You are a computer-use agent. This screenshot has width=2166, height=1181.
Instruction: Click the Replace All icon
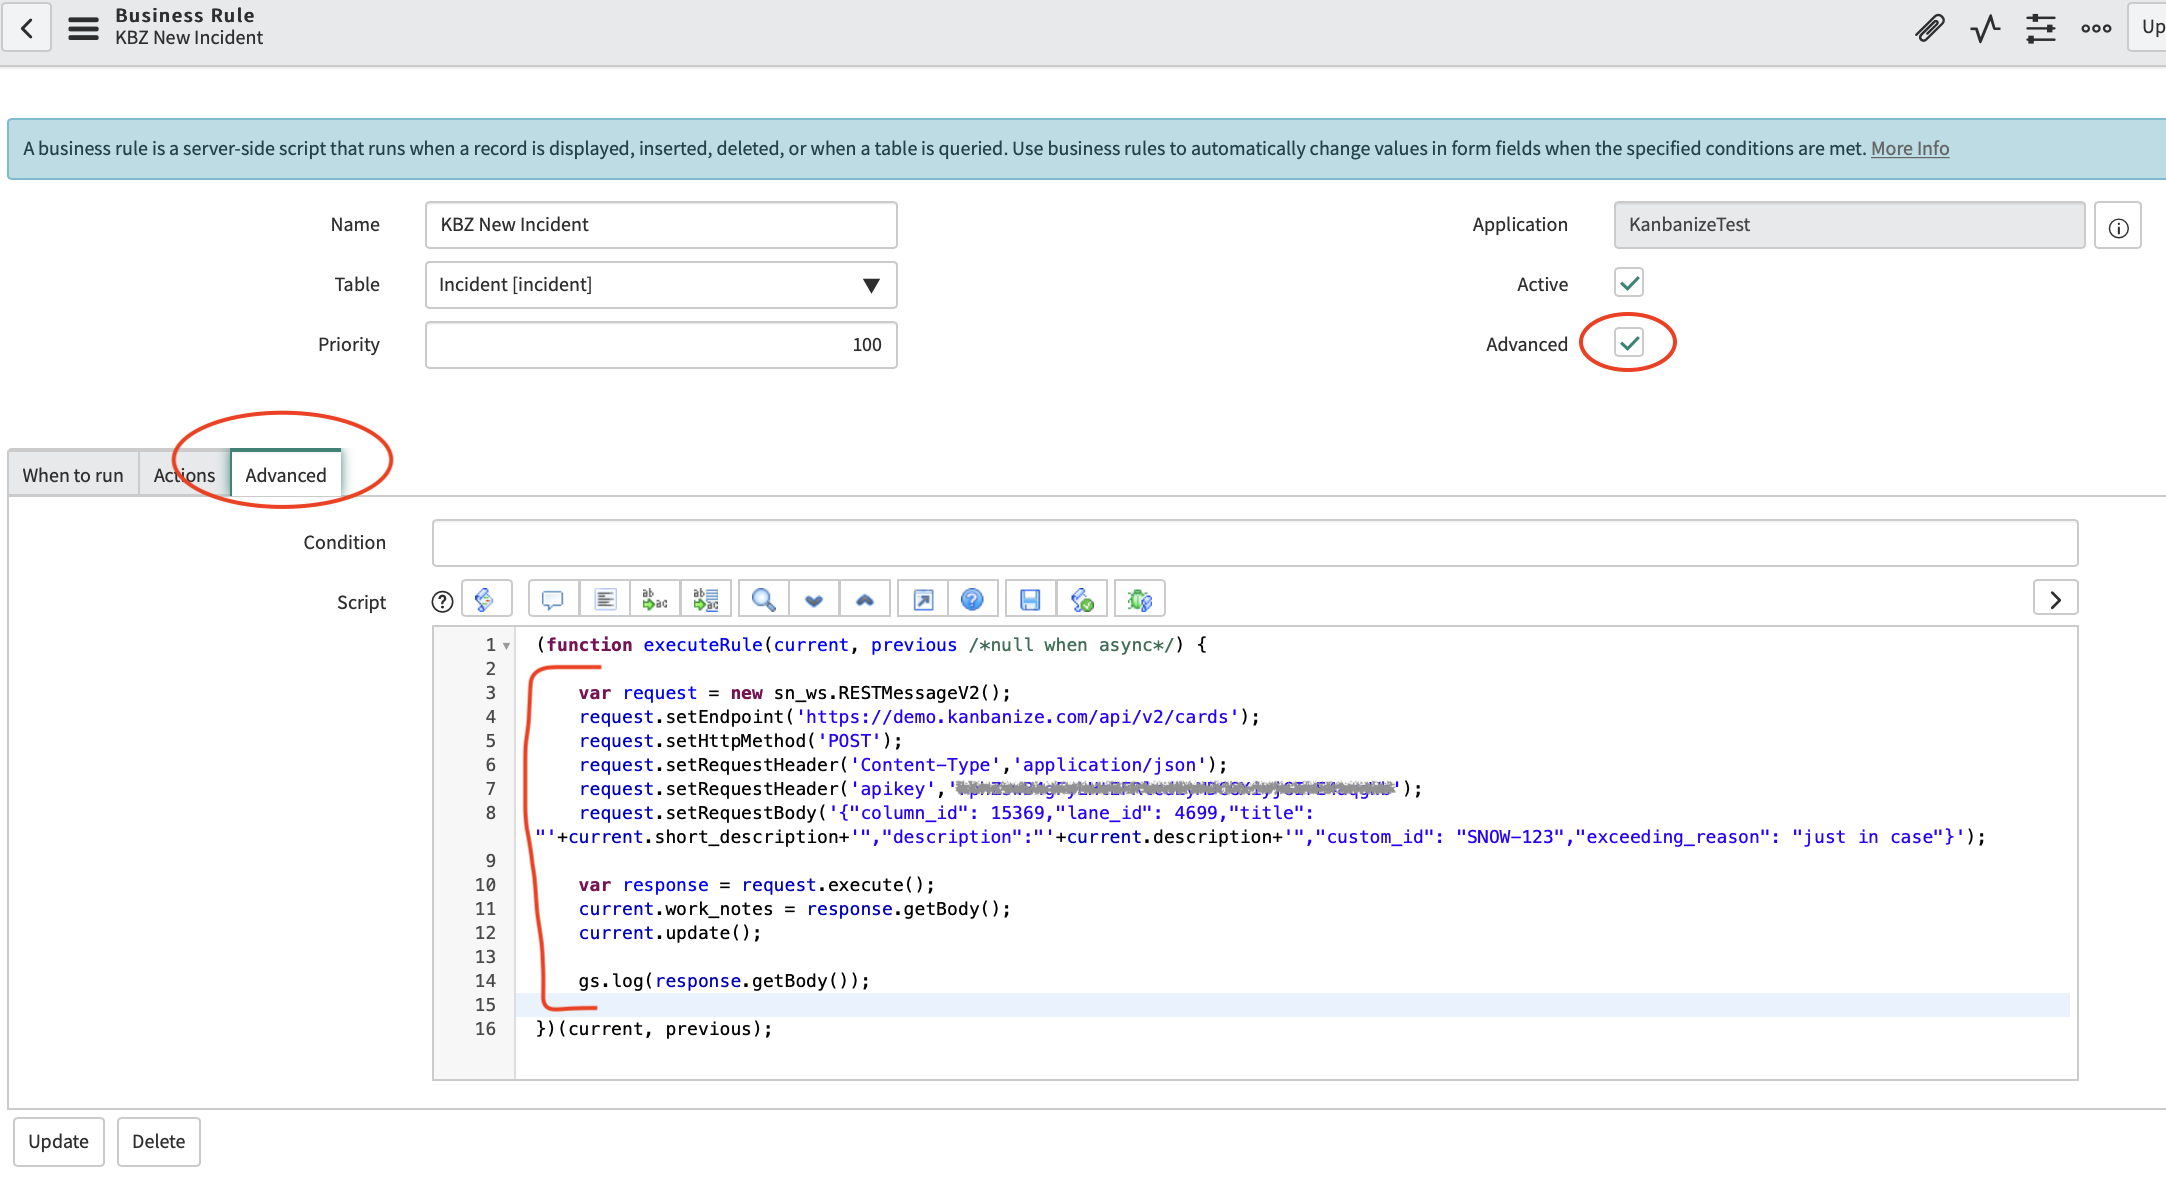(706, 599)
